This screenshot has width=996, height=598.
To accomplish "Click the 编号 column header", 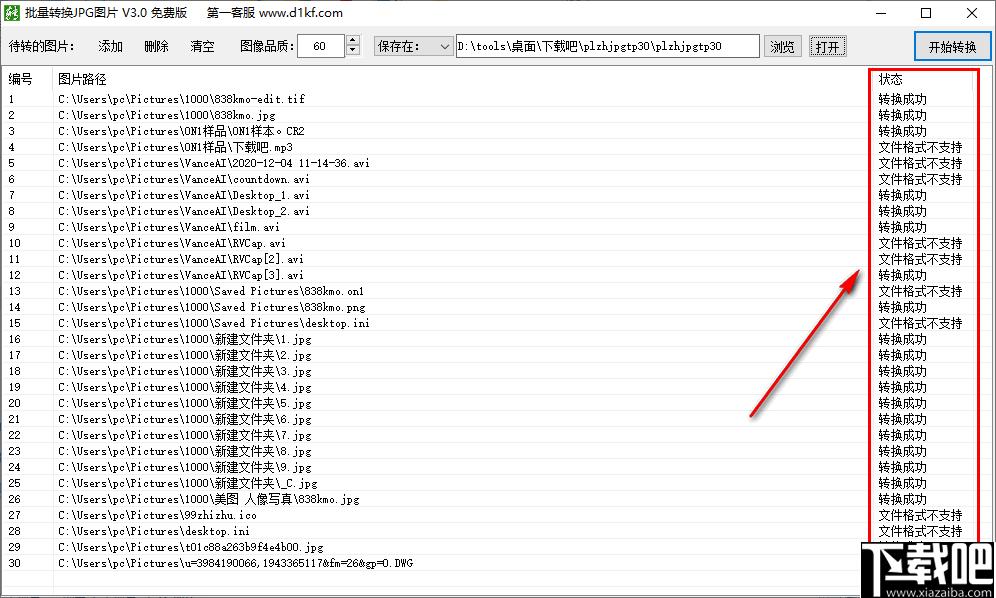I will pos(21,79).
